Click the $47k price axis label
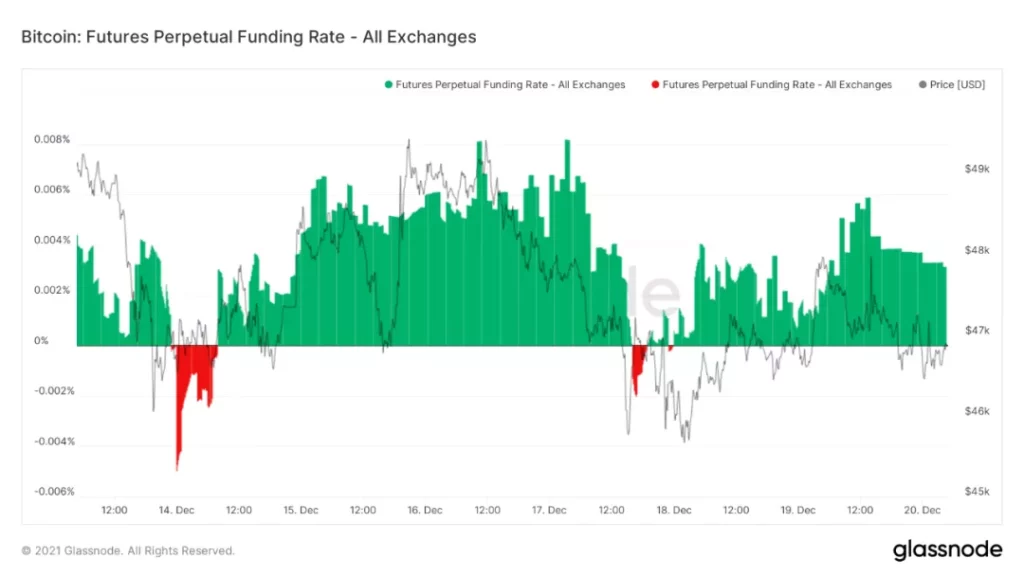 click(x=975, y=330)
